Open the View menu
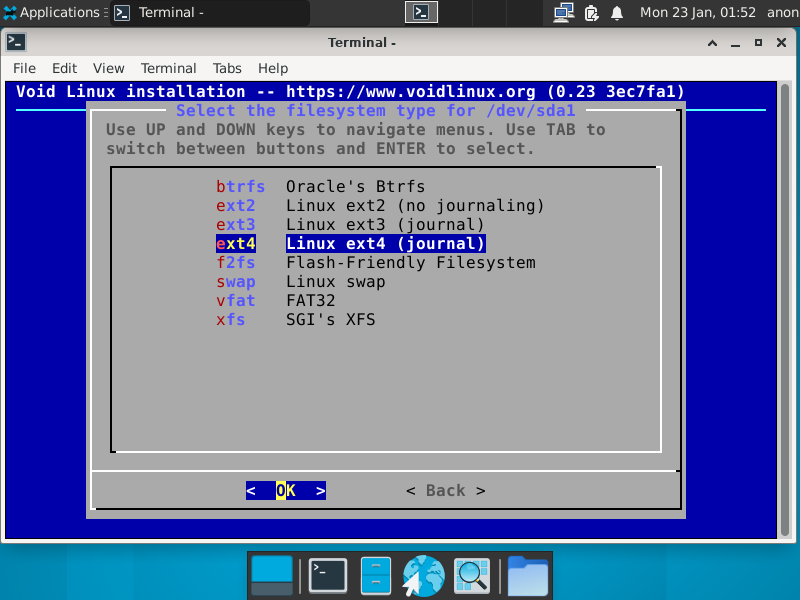This screenshot has height=600, width=800. tap(108, 68)
